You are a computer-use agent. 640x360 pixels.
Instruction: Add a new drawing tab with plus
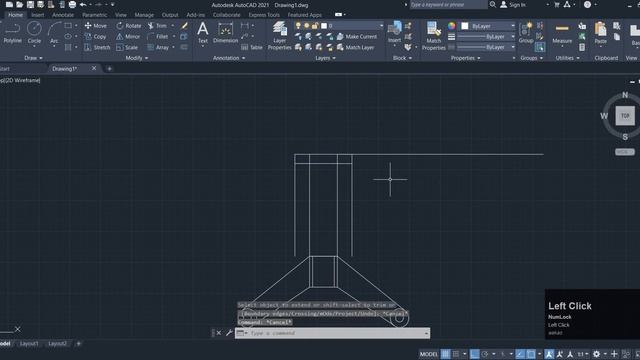point(109,69)
